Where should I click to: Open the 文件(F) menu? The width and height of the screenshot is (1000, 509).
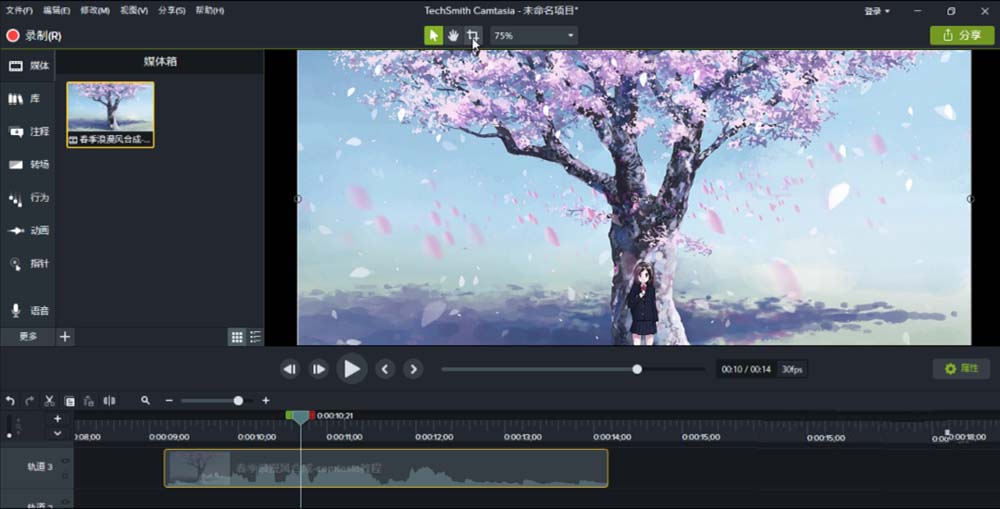click(19, 10)
